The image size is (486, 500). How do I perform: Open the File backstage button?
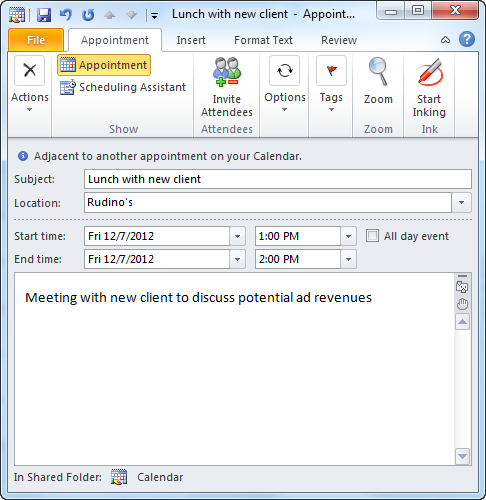click(36, 40)
